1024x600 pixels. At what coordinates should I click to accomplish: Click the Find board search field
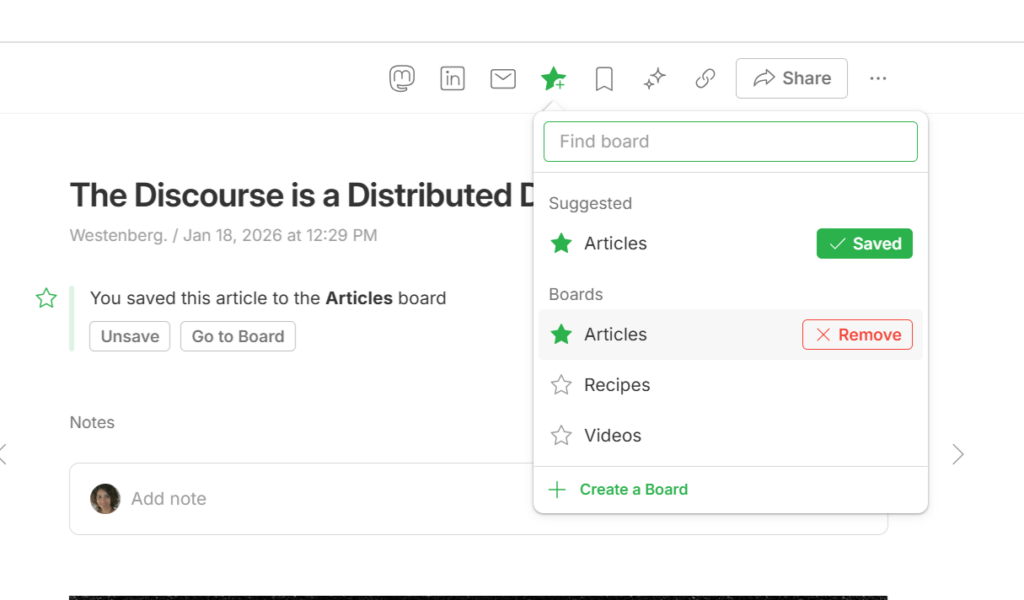click(730, 141)
